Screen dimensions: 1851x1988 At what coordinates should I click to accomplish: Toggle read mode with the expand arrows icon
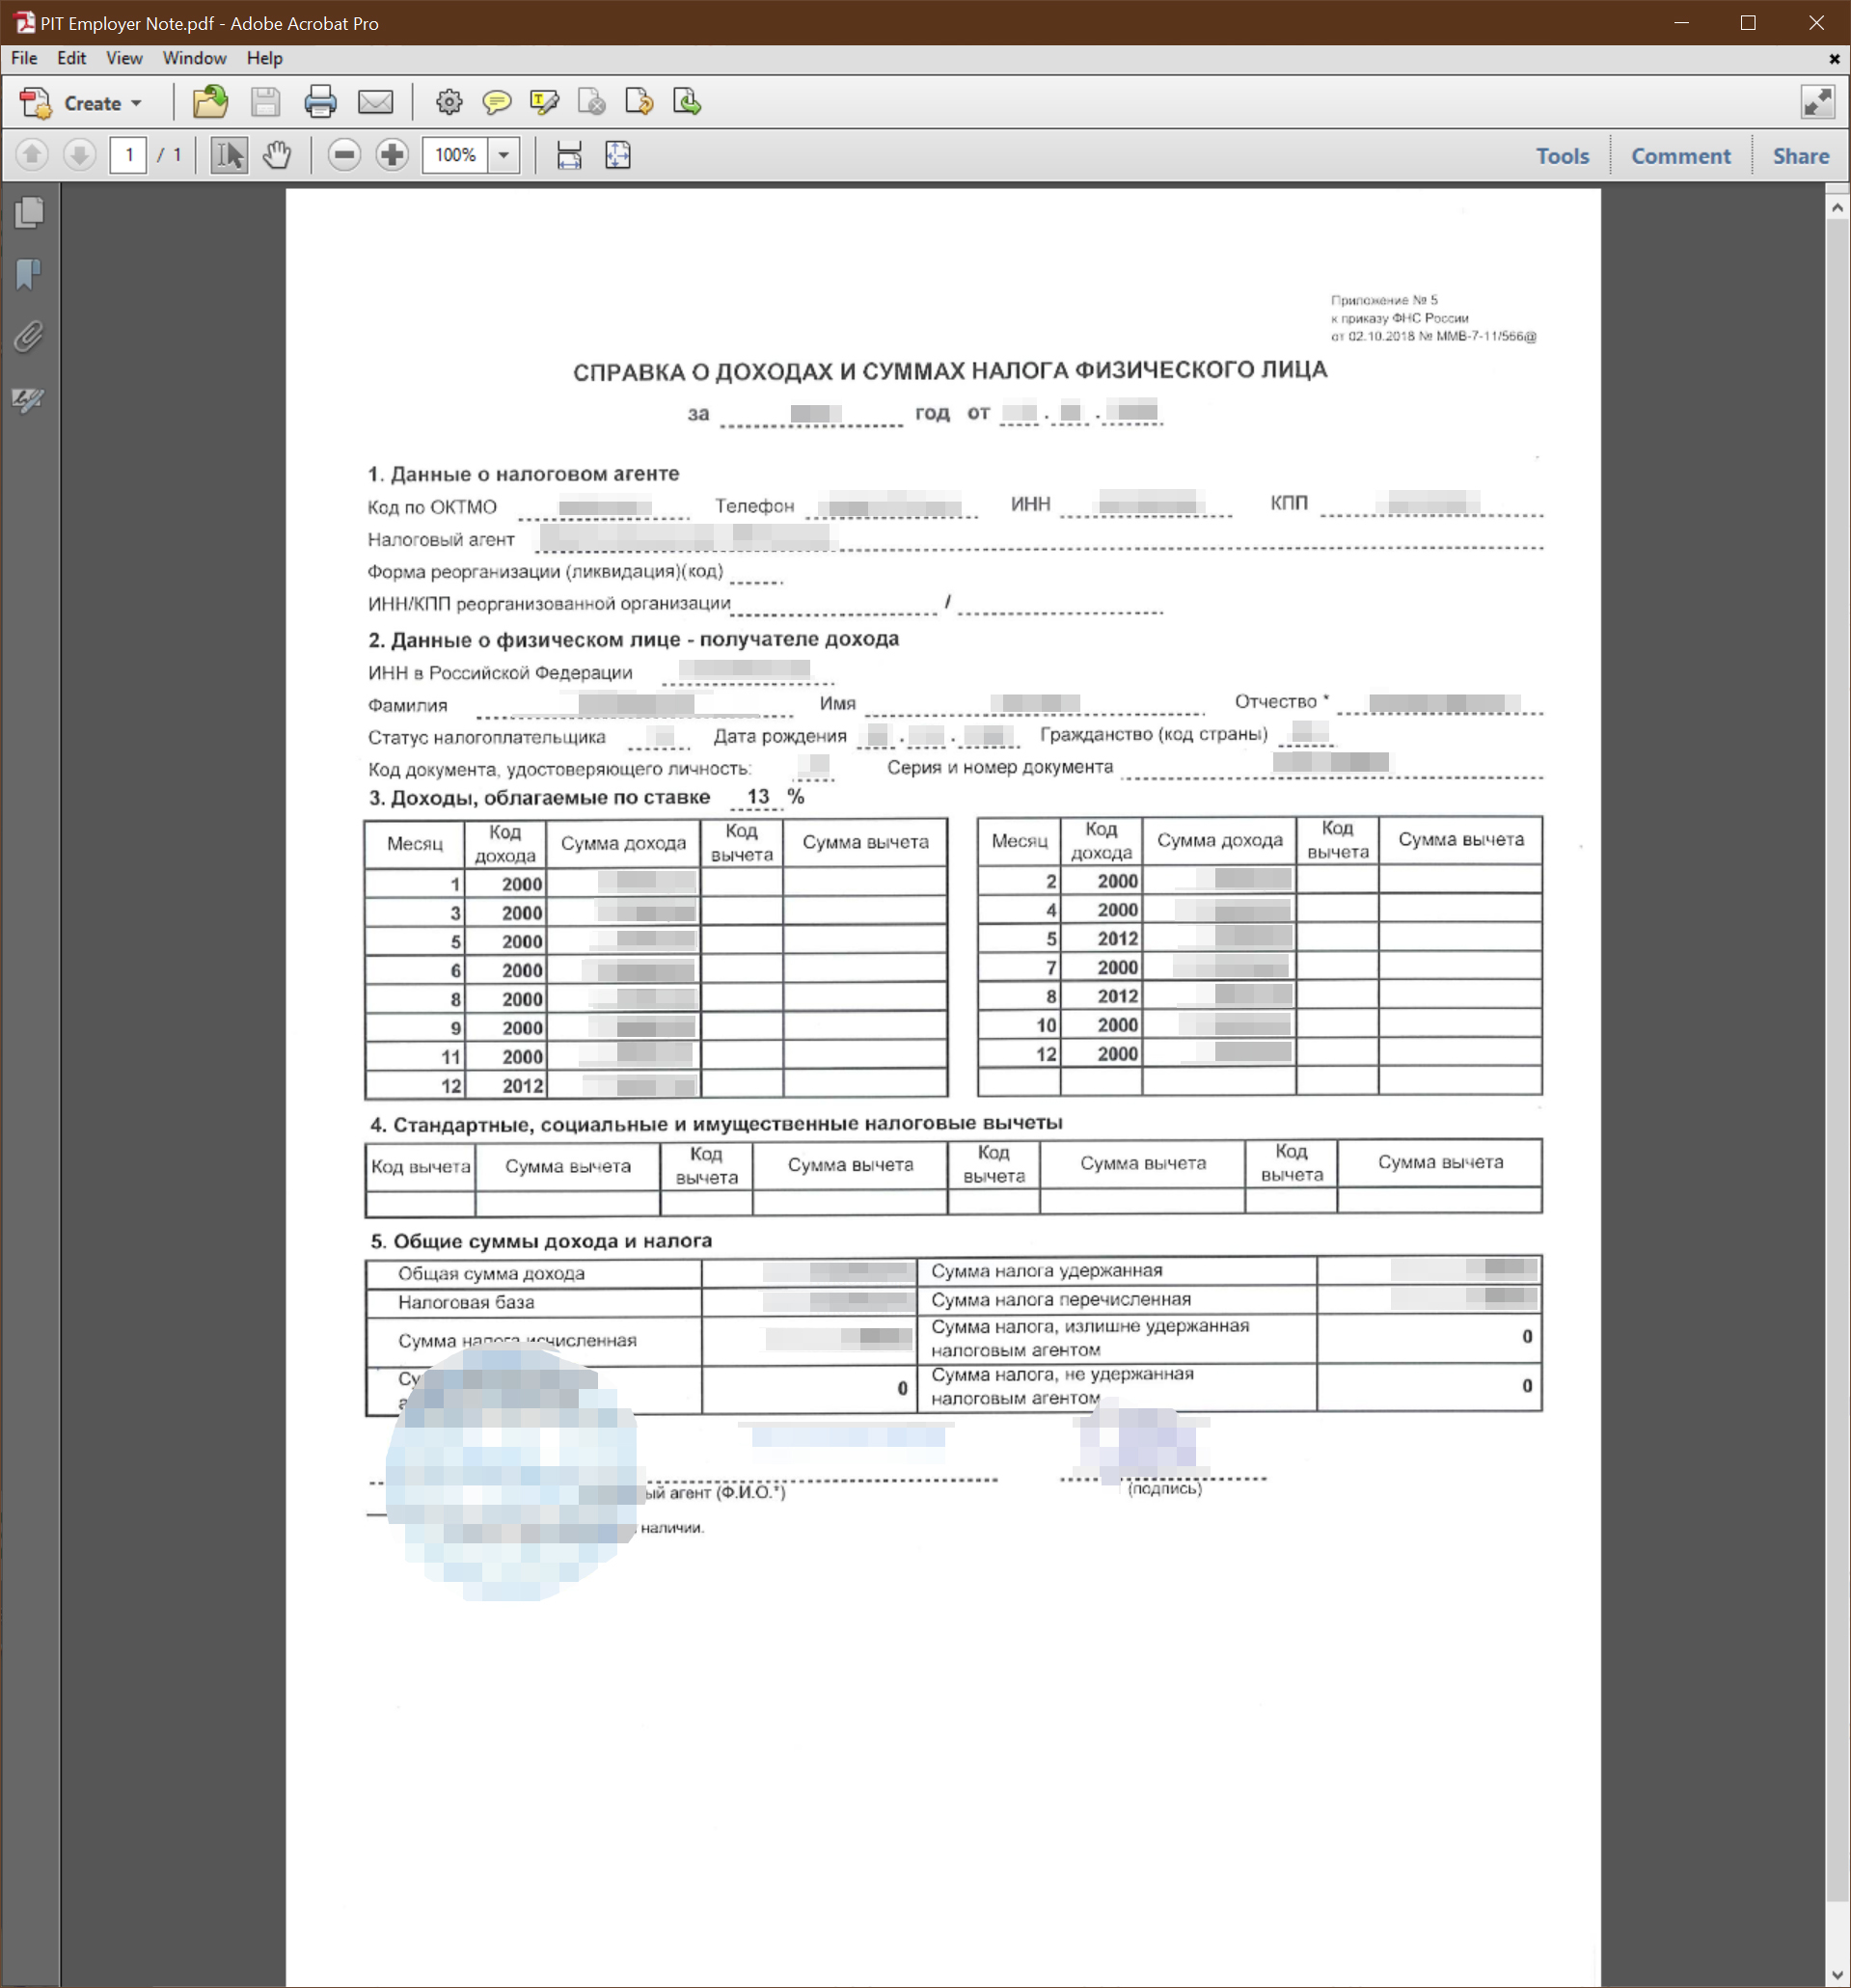pyautogui.click(x=1817, y=102)
